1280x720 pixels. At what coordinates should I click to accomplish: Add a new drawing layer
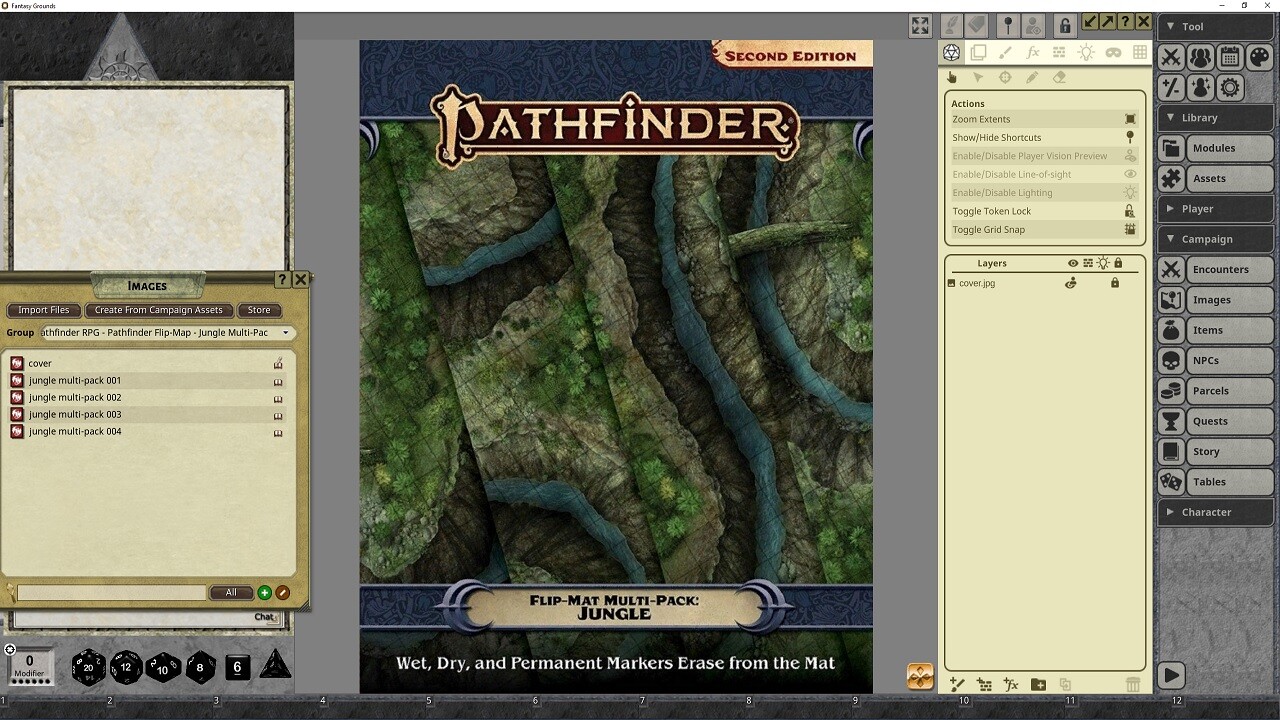(957, 685)
